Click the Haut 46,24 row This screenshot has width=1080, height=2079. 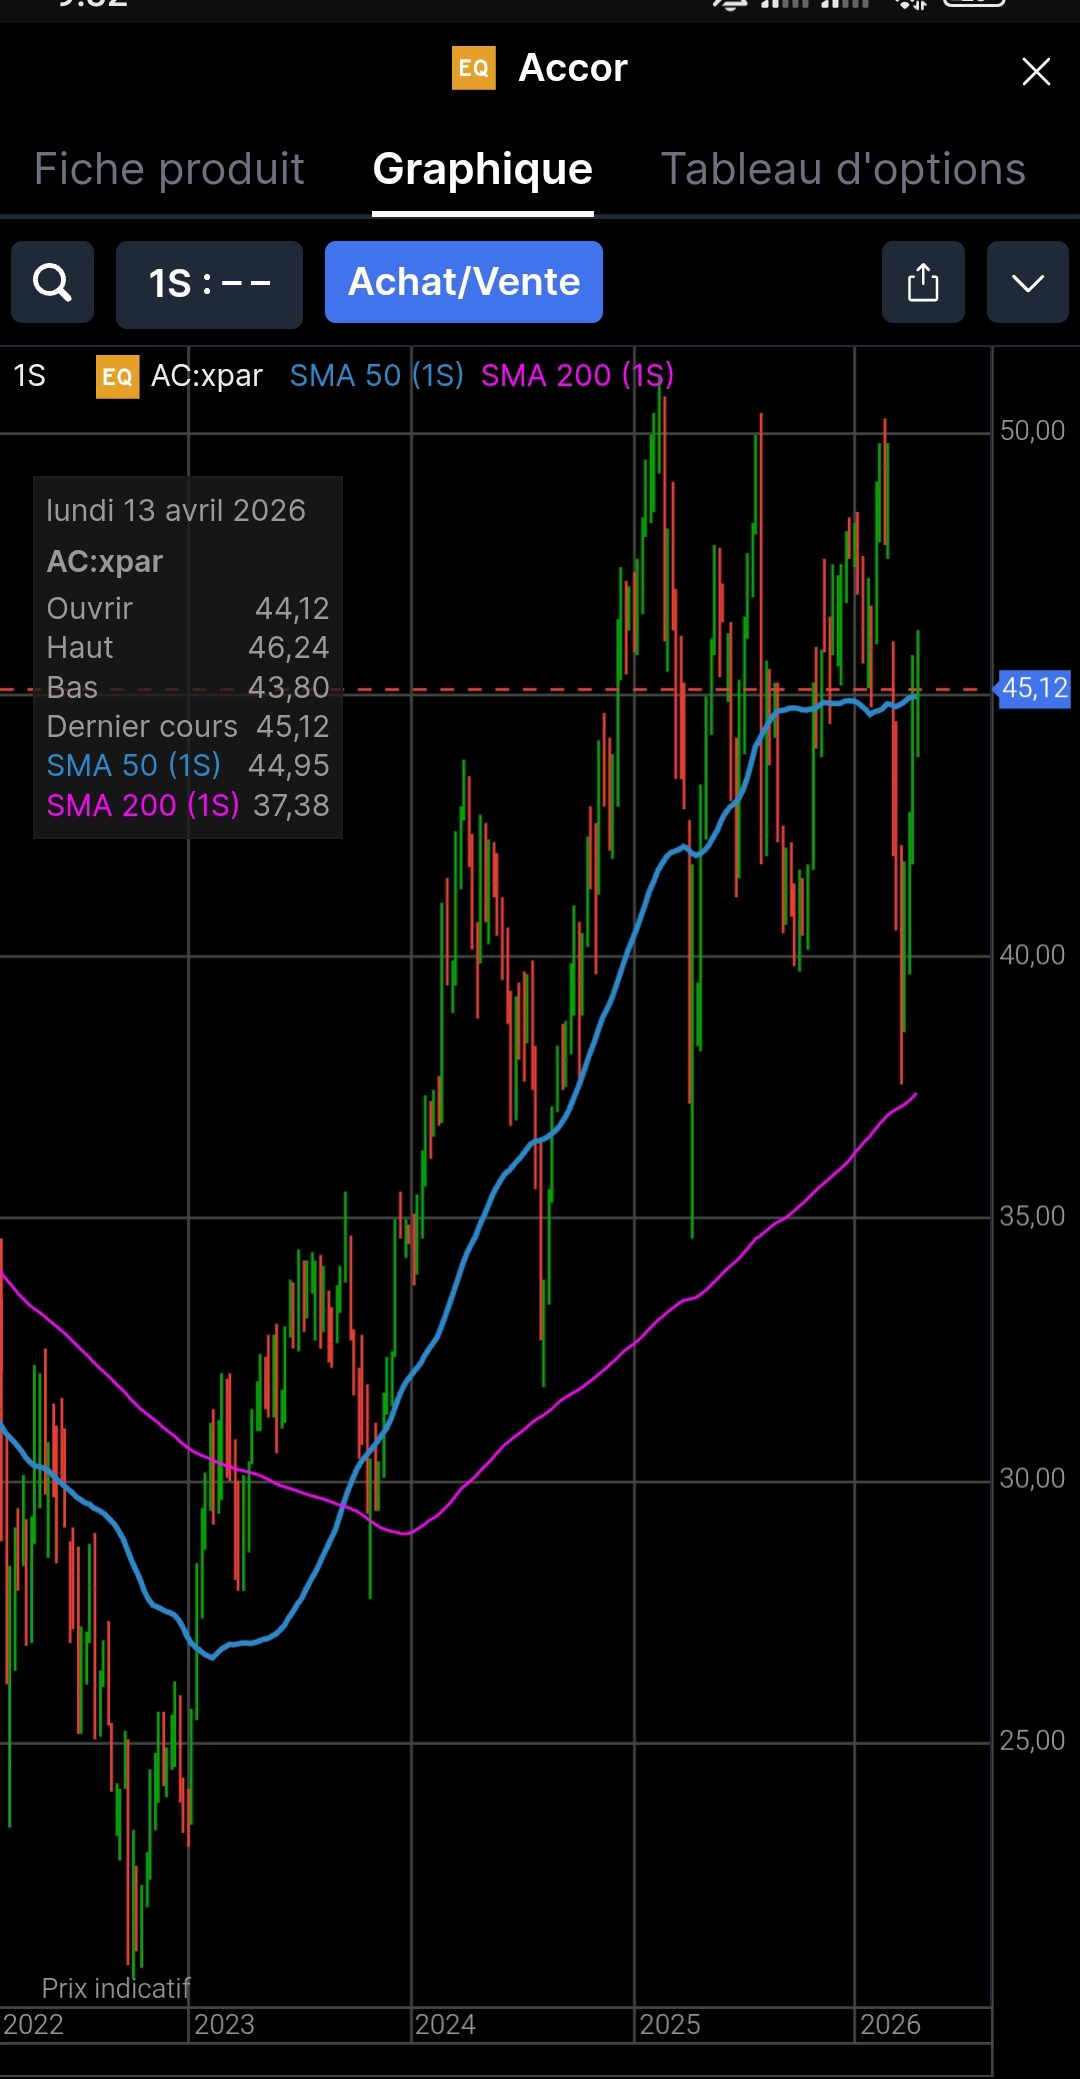click(188, 647)
